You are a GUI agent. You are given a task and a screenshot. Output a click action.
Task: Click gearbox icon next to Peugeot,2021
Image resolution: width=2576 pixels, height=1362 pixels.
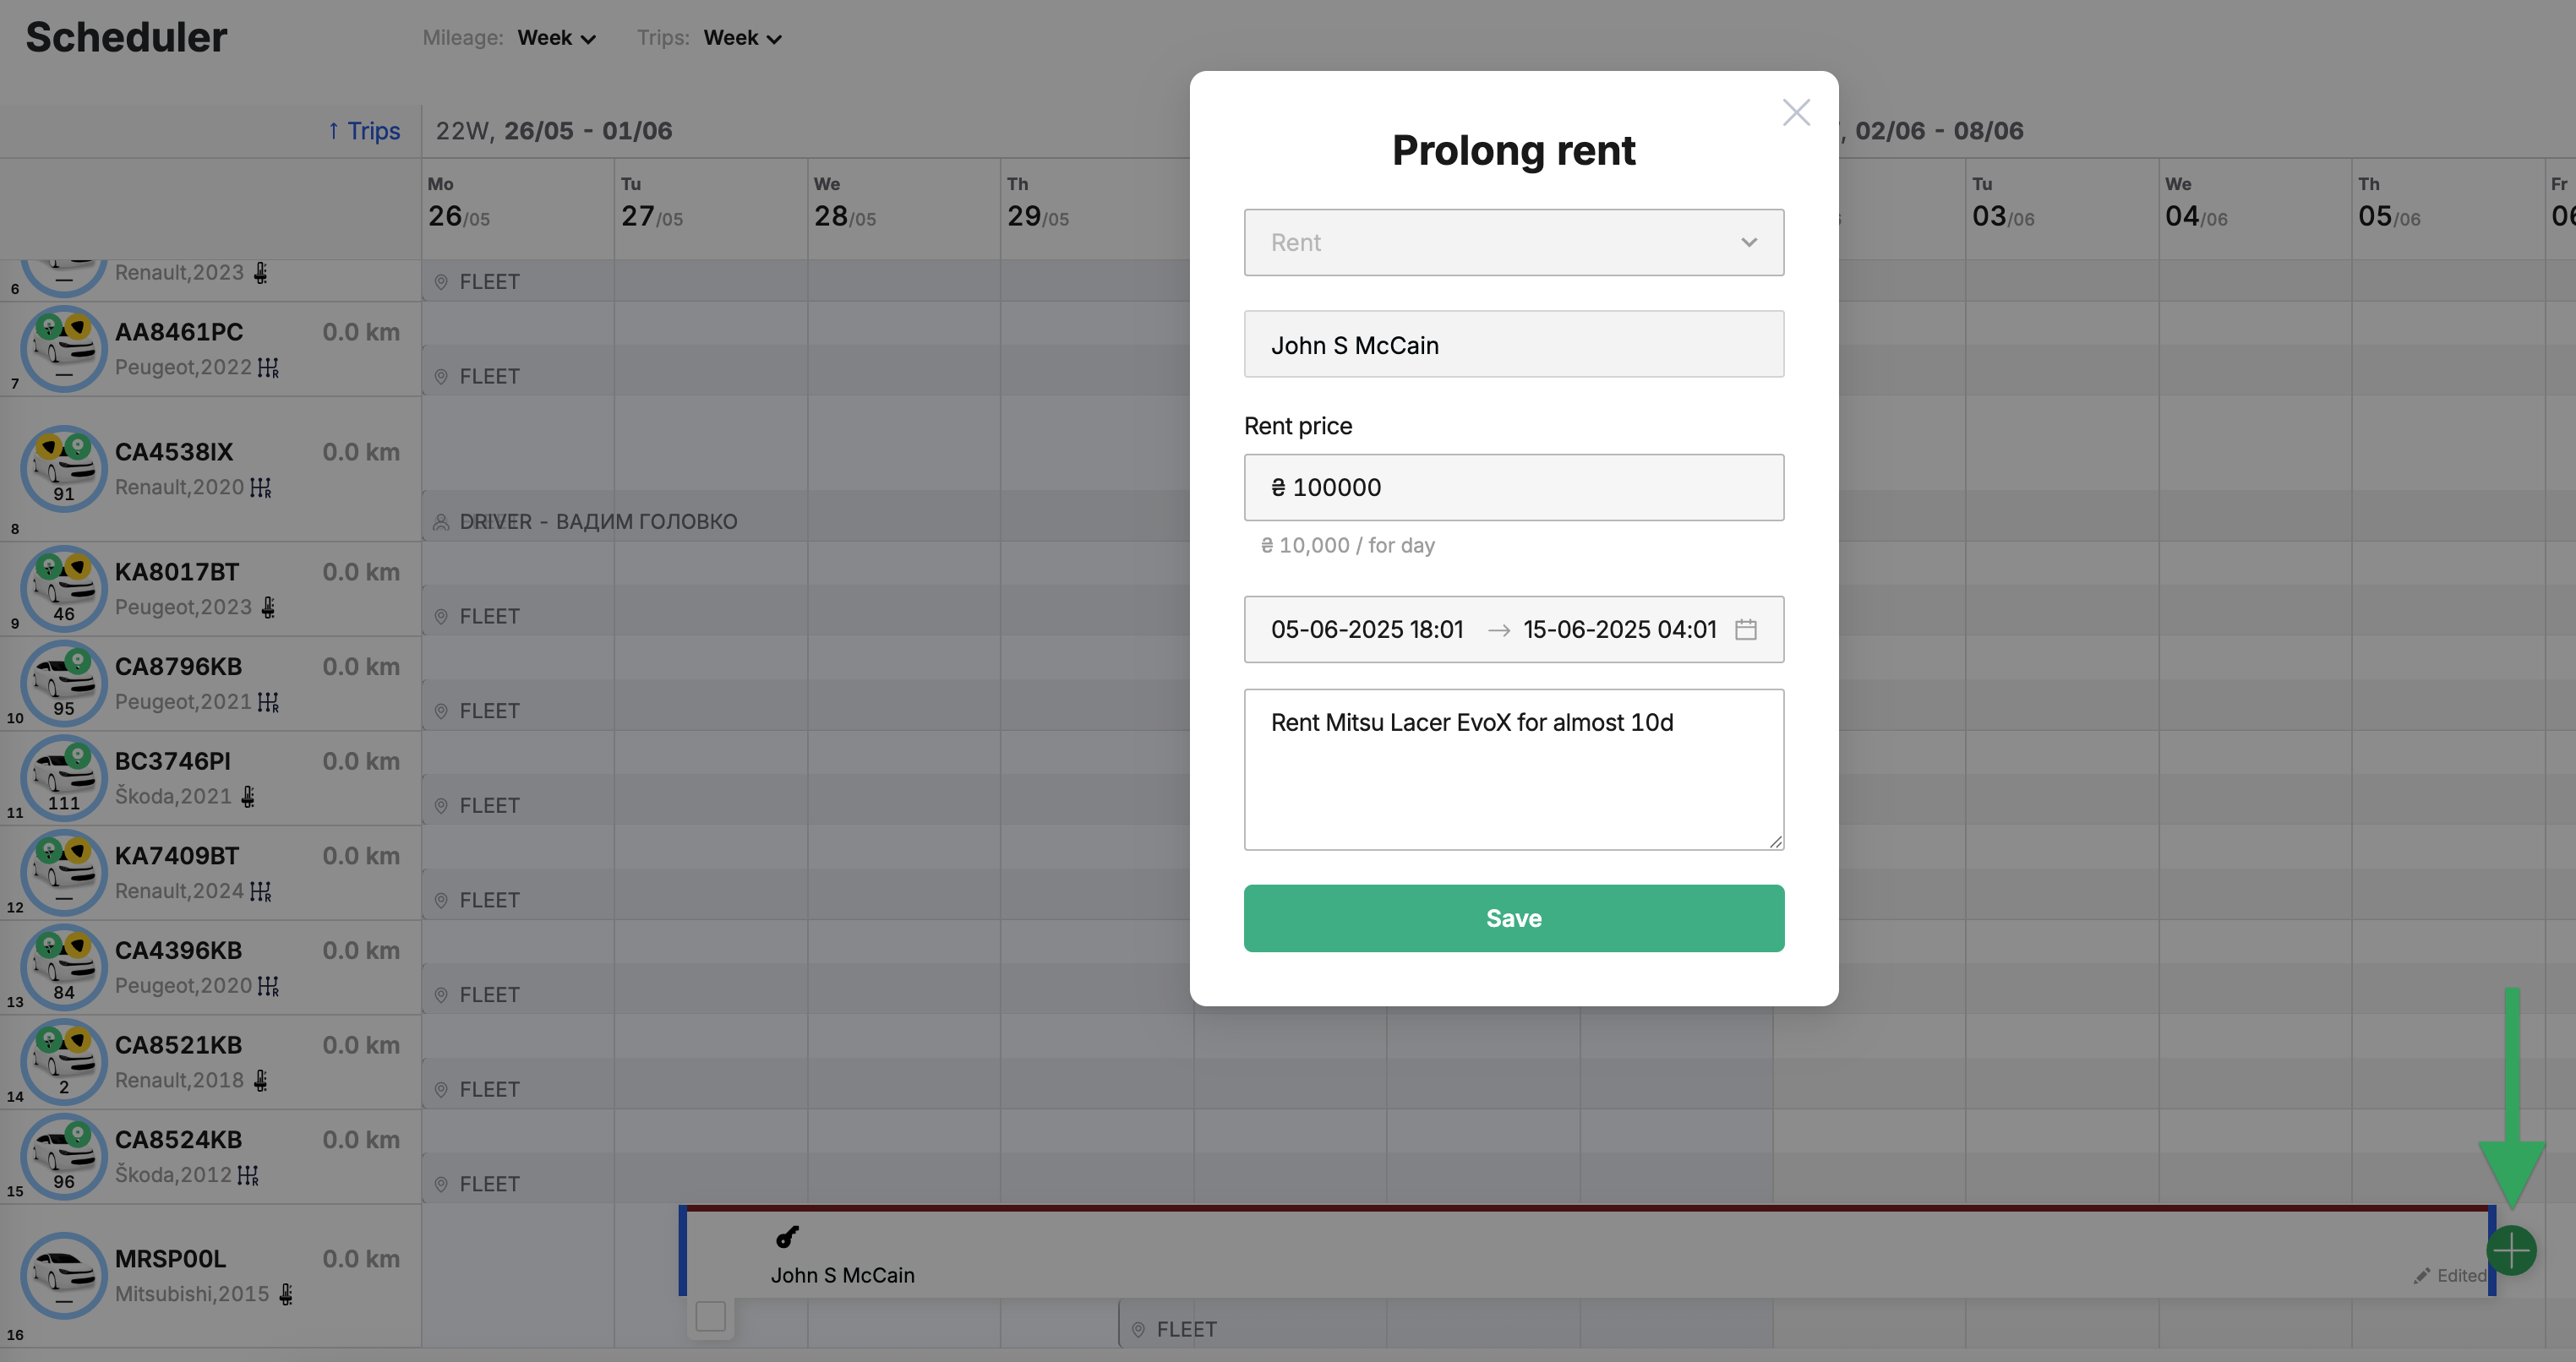[x=268, y=702]
